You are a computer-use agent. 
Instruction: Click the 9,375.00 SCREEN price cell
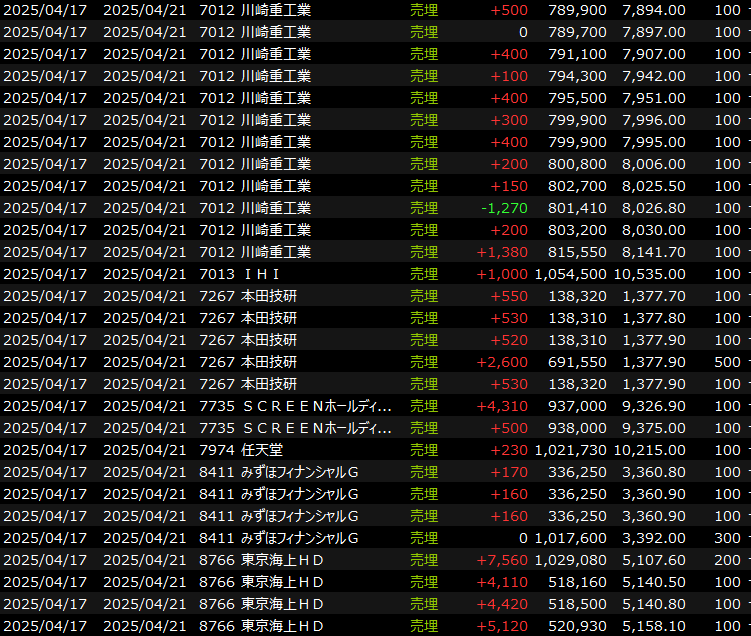pyautogui.click(x=653, y=428)
